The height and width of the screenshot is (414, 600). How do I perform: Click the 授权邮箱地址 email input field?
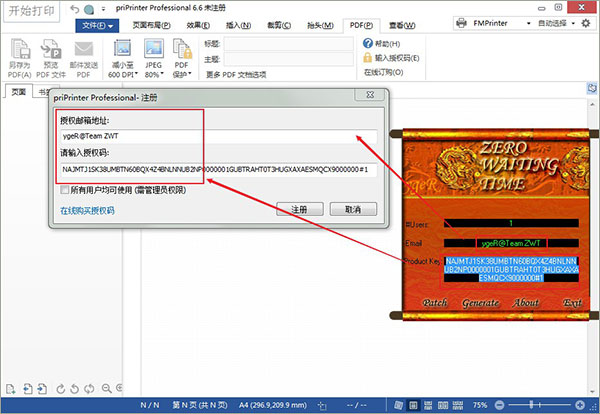click(x=219, y=136)
